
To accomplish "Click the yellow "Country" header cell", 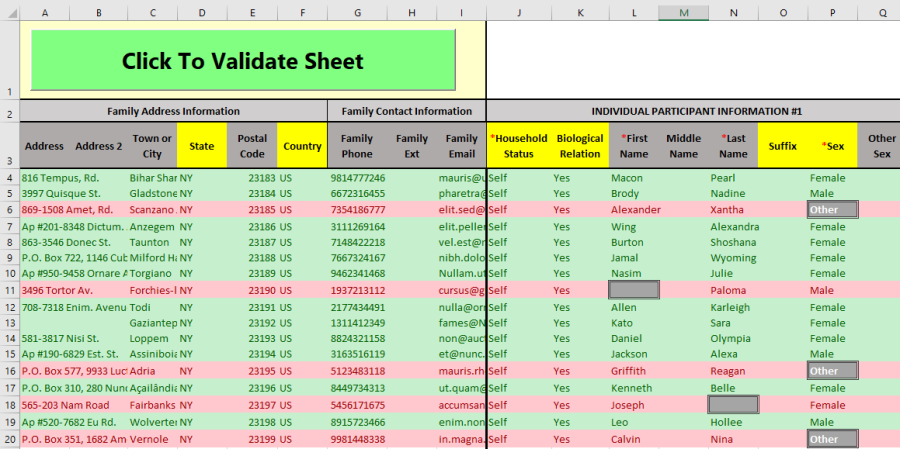I will point(302,146).
